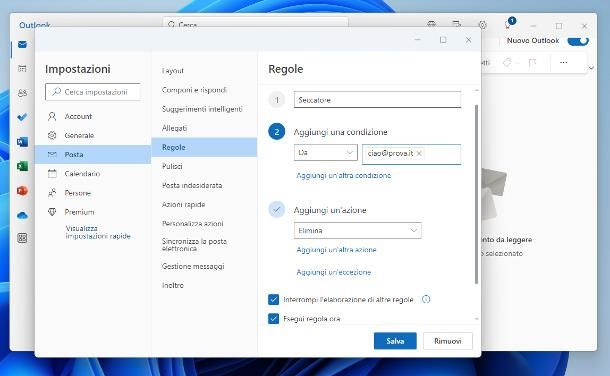This screenshot has width=610, height=376.
Task: Open Componi e rispondi settings
Action: tap(204, 90)
